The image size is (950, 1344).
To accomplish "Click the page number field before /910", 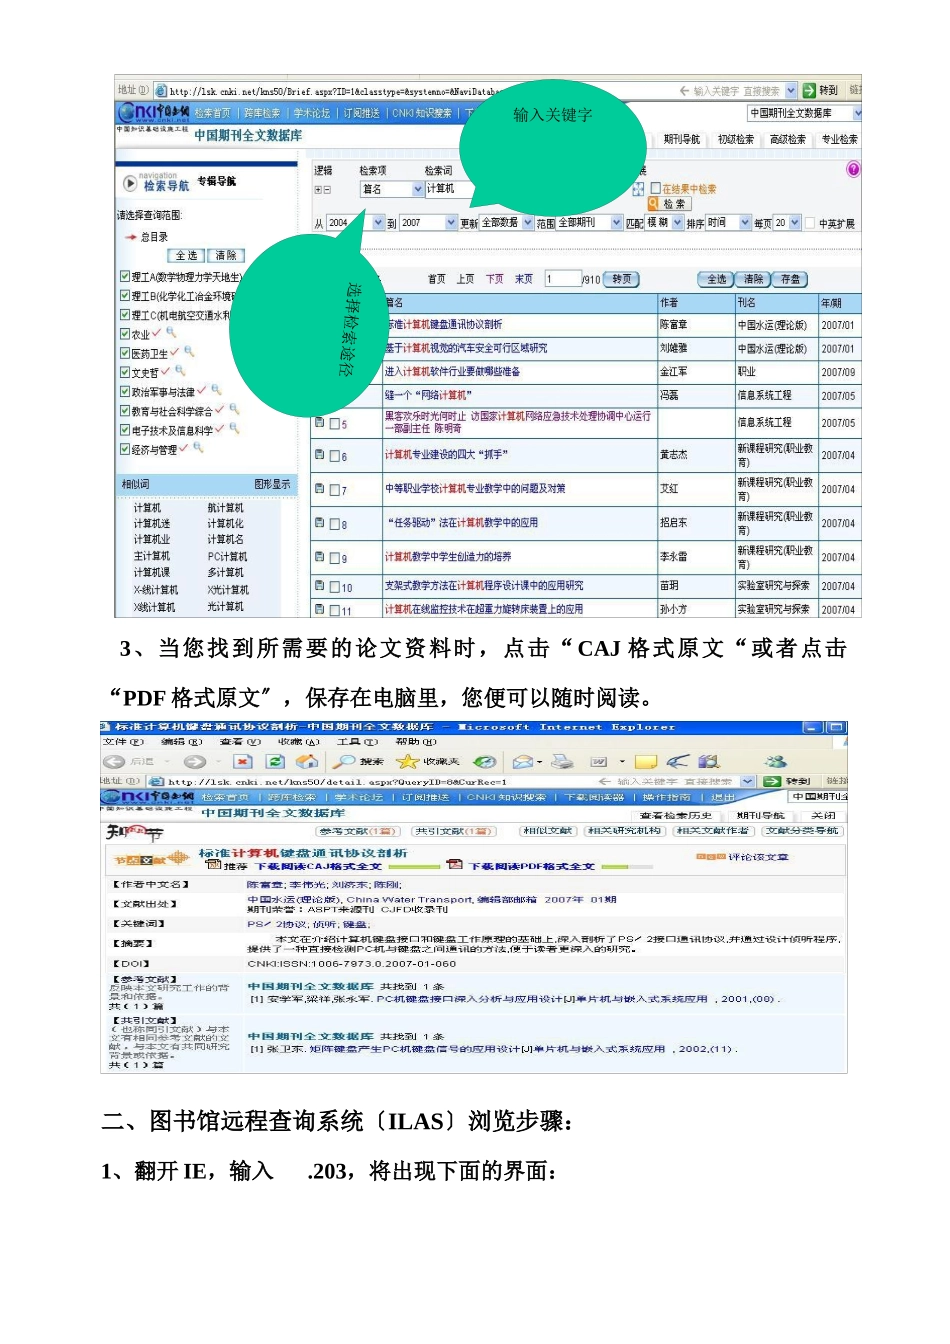I will (x=562, y=279).
